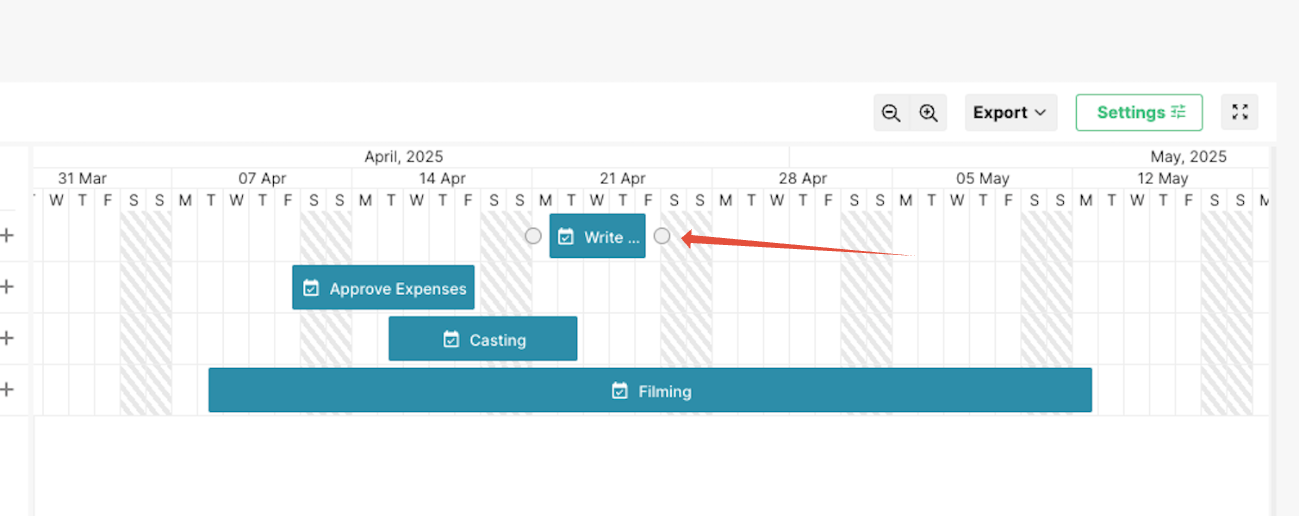Zoom in the Gantt timeline
This screenshot has width=1299, height=516.
point(929,113)
